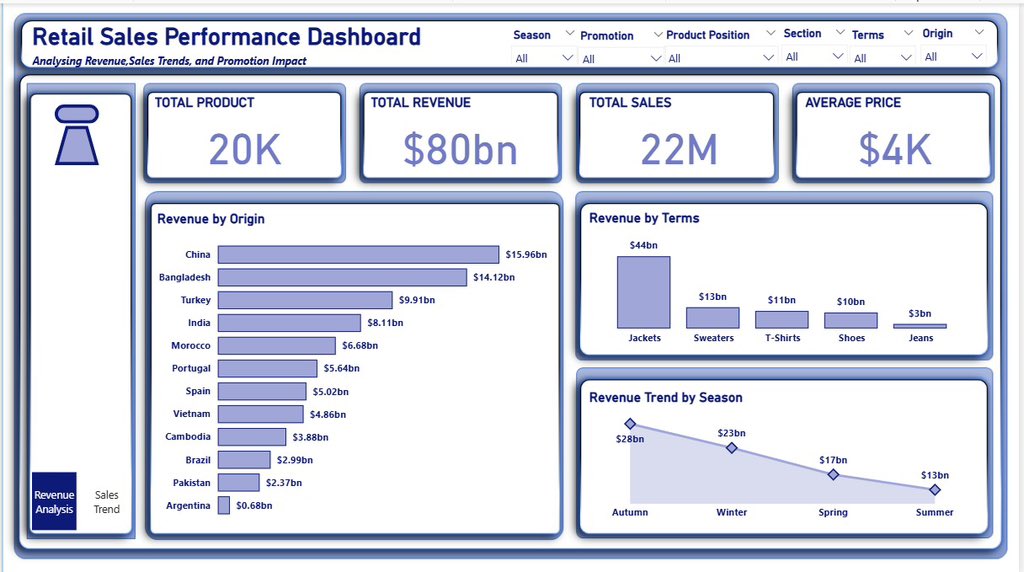
Task: Select the Argentina revenue bar
Action: 224,505
